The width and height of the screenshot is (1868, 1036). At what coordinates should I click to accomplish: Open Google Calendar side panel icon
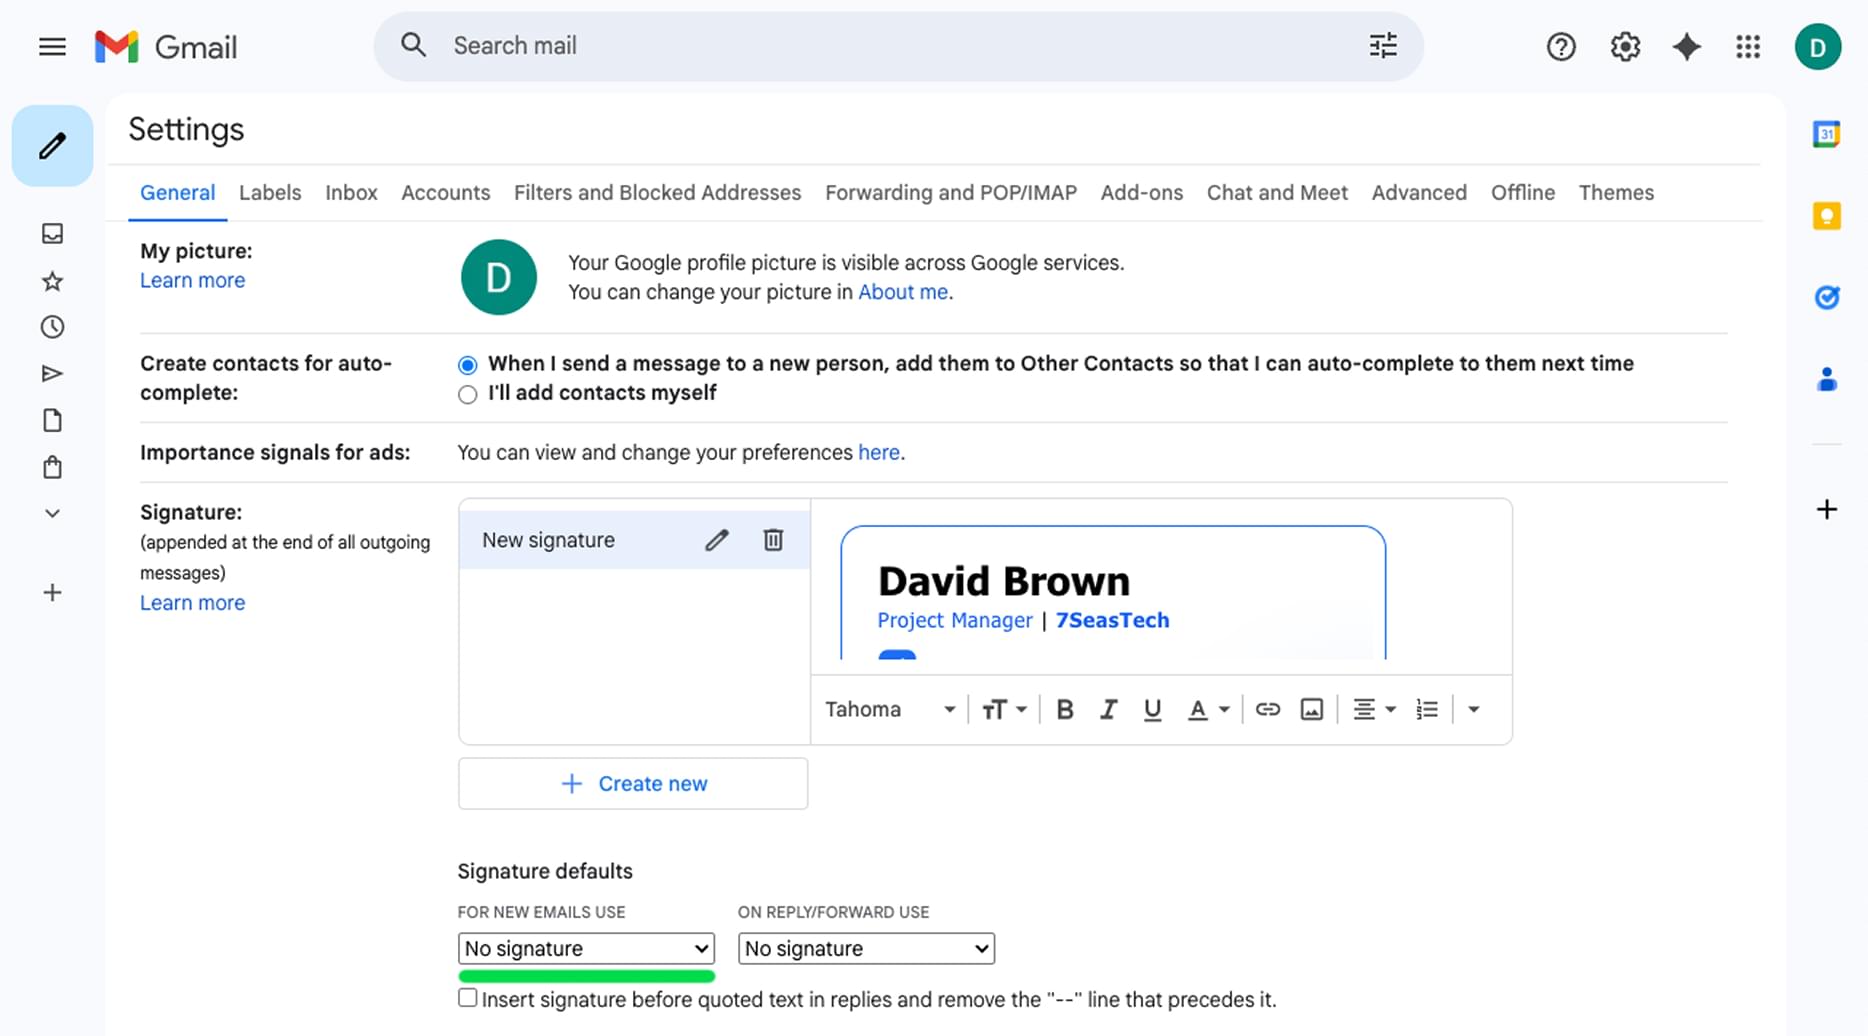click(x=1827, y=134)
